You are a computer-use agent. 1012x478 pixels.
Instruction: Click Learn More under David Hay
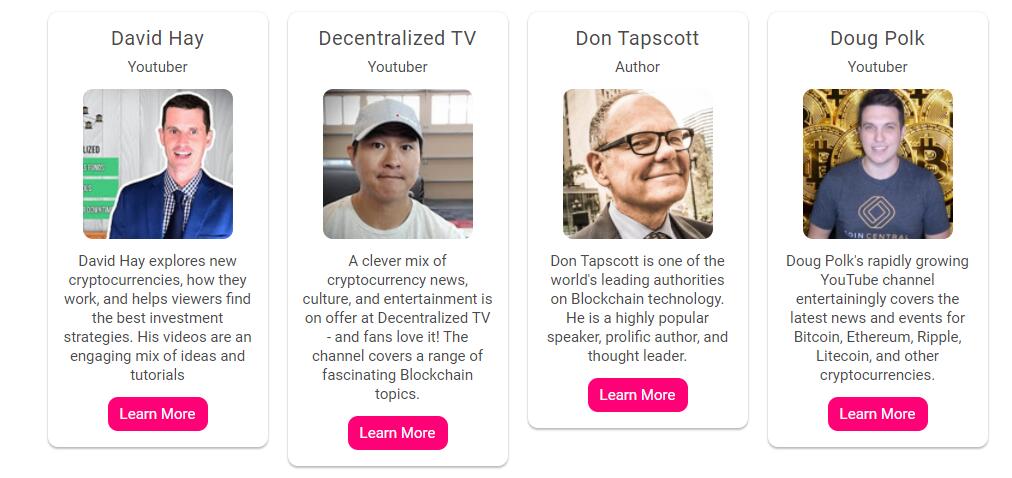coord(158,414)
